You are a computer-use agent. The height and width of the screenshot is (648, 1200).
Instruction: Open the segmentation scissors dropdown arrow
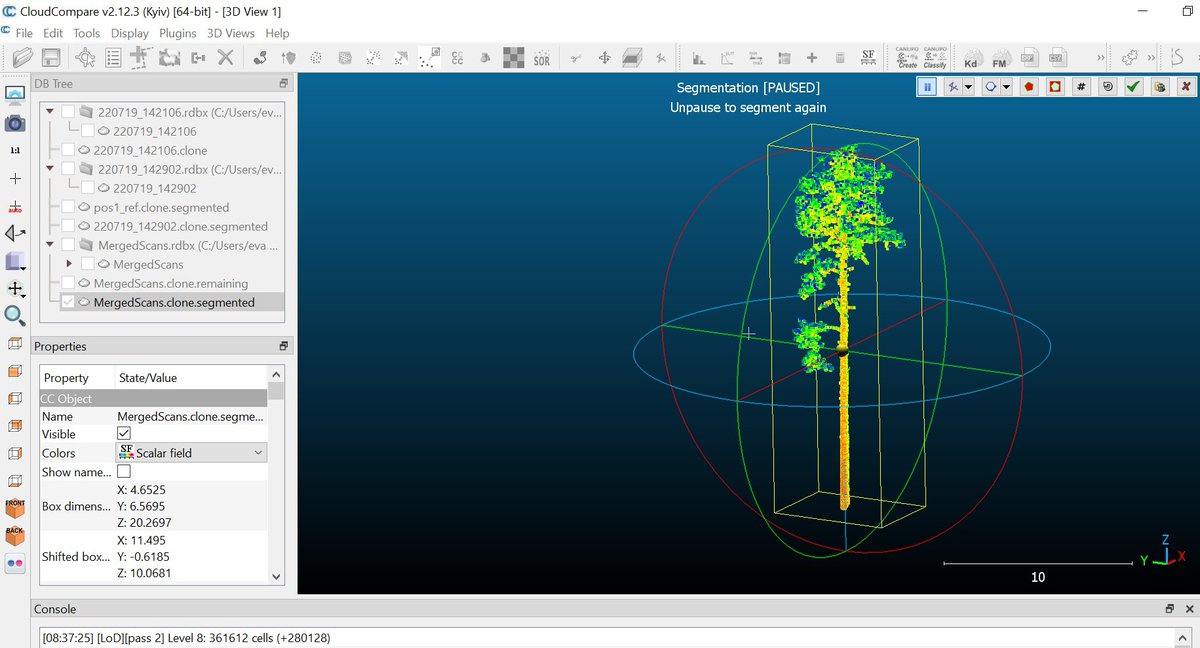coord(968,87)
